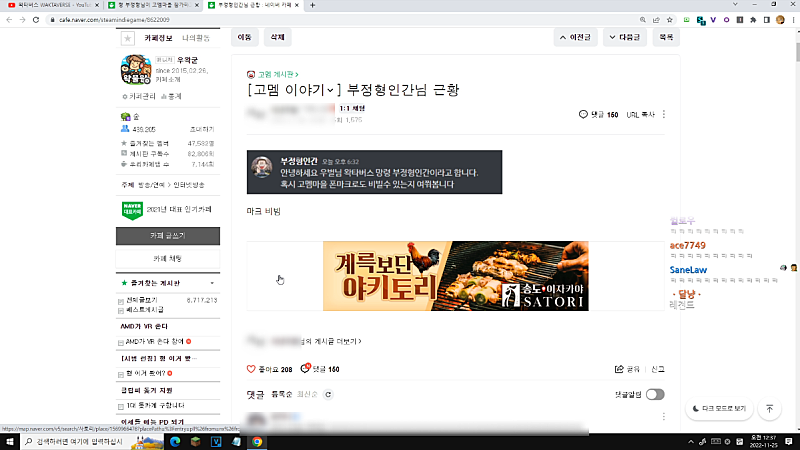Click URL 복사 link
Screen dimensions: 800x450
[x=640, y=115]
